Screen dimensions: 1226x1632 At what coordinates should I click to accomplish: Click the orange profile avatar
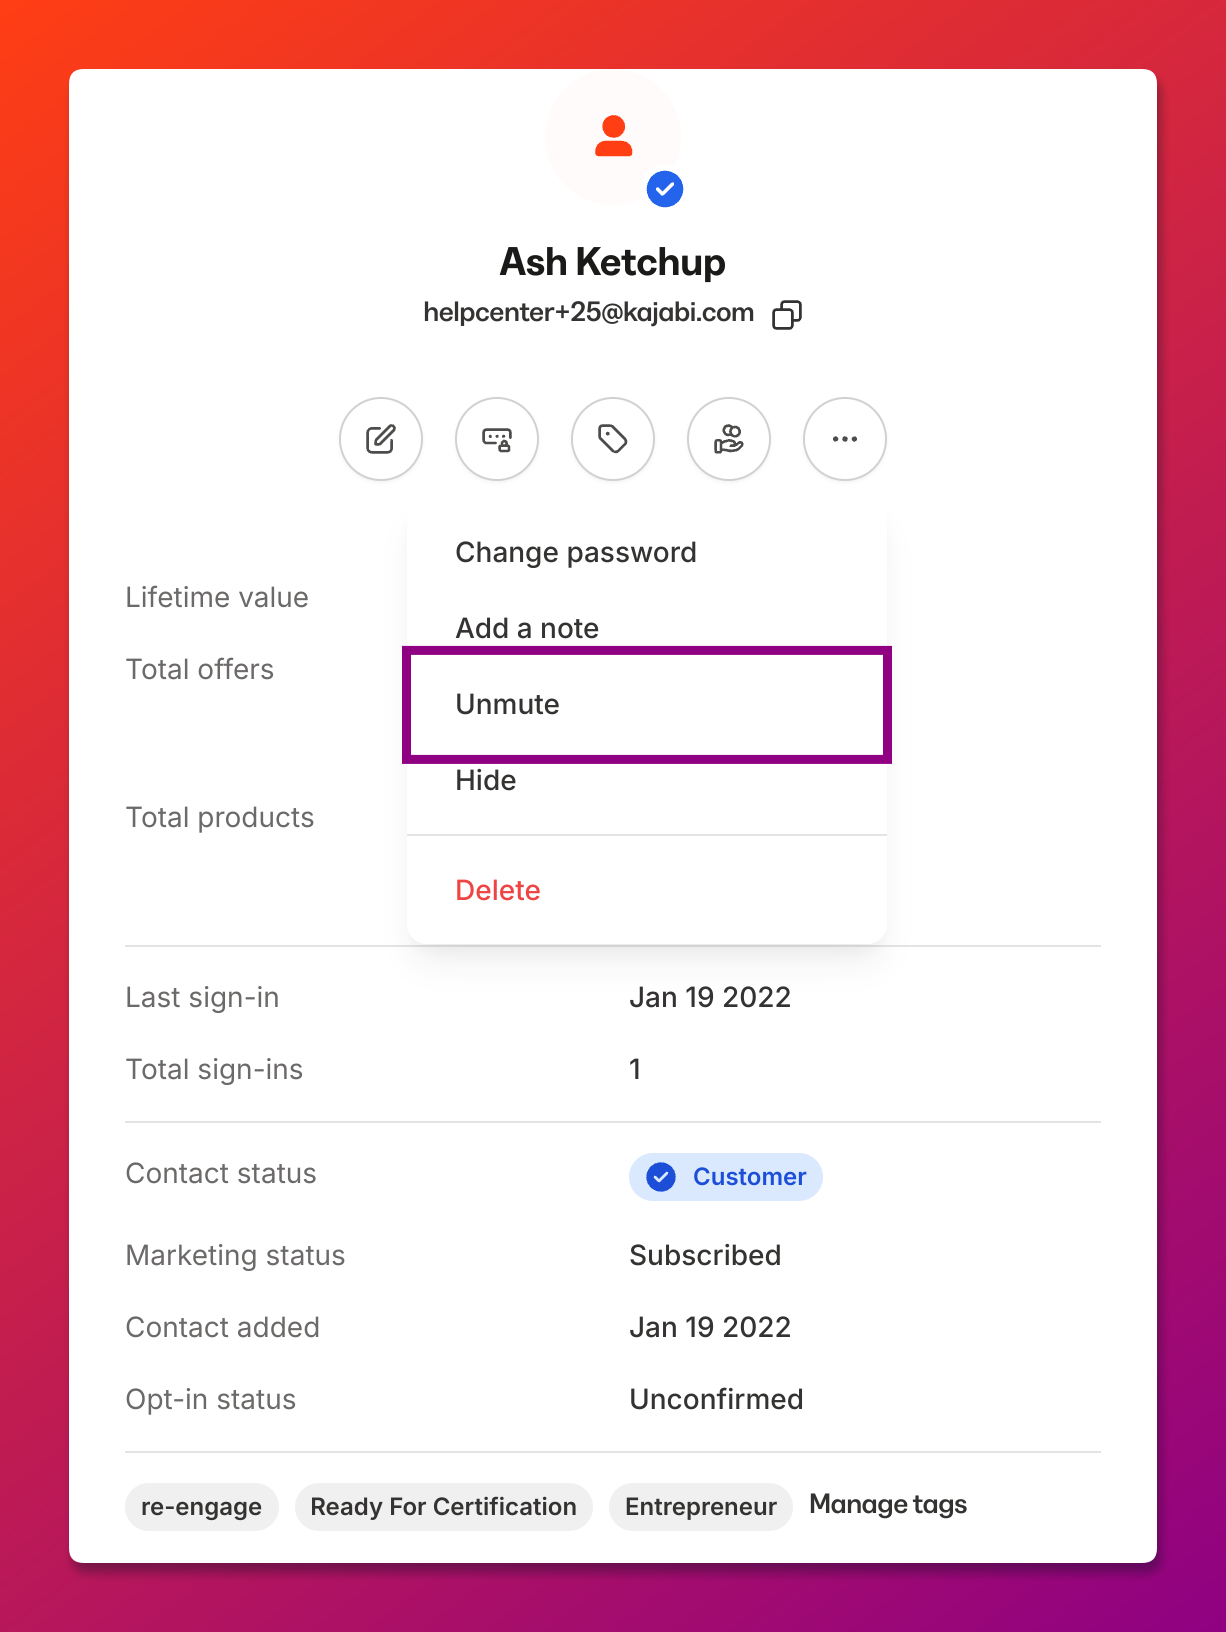pos(613,138)
